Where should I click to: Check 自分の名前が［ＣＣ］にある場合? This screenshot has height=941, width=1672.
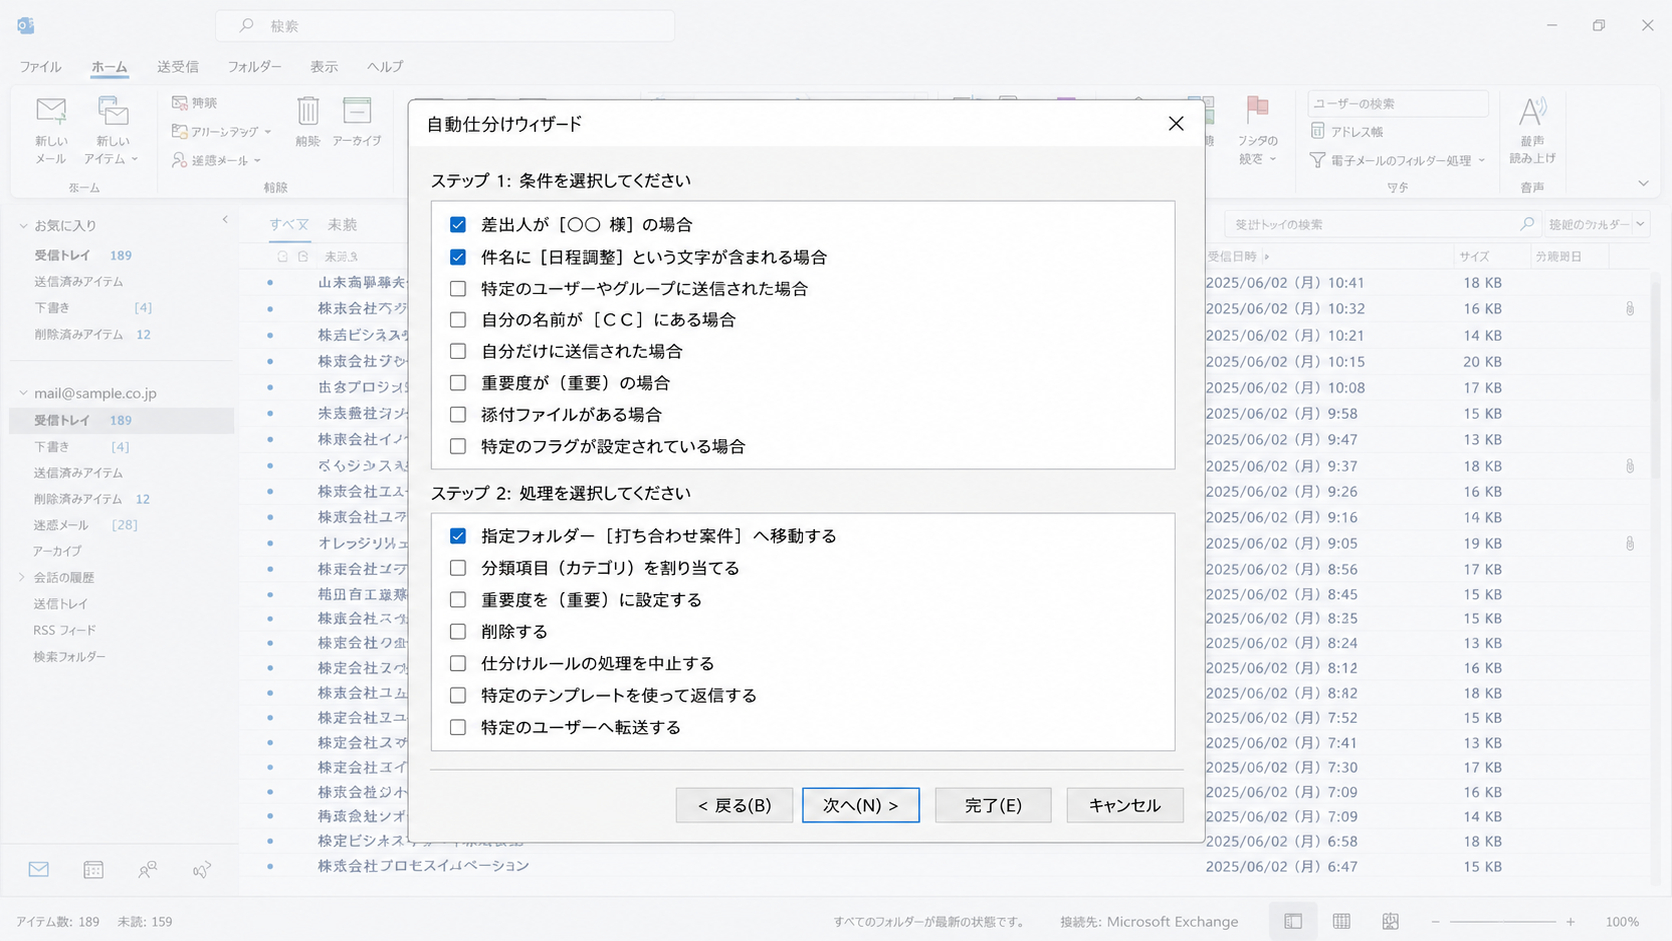[x=458, y=320]
